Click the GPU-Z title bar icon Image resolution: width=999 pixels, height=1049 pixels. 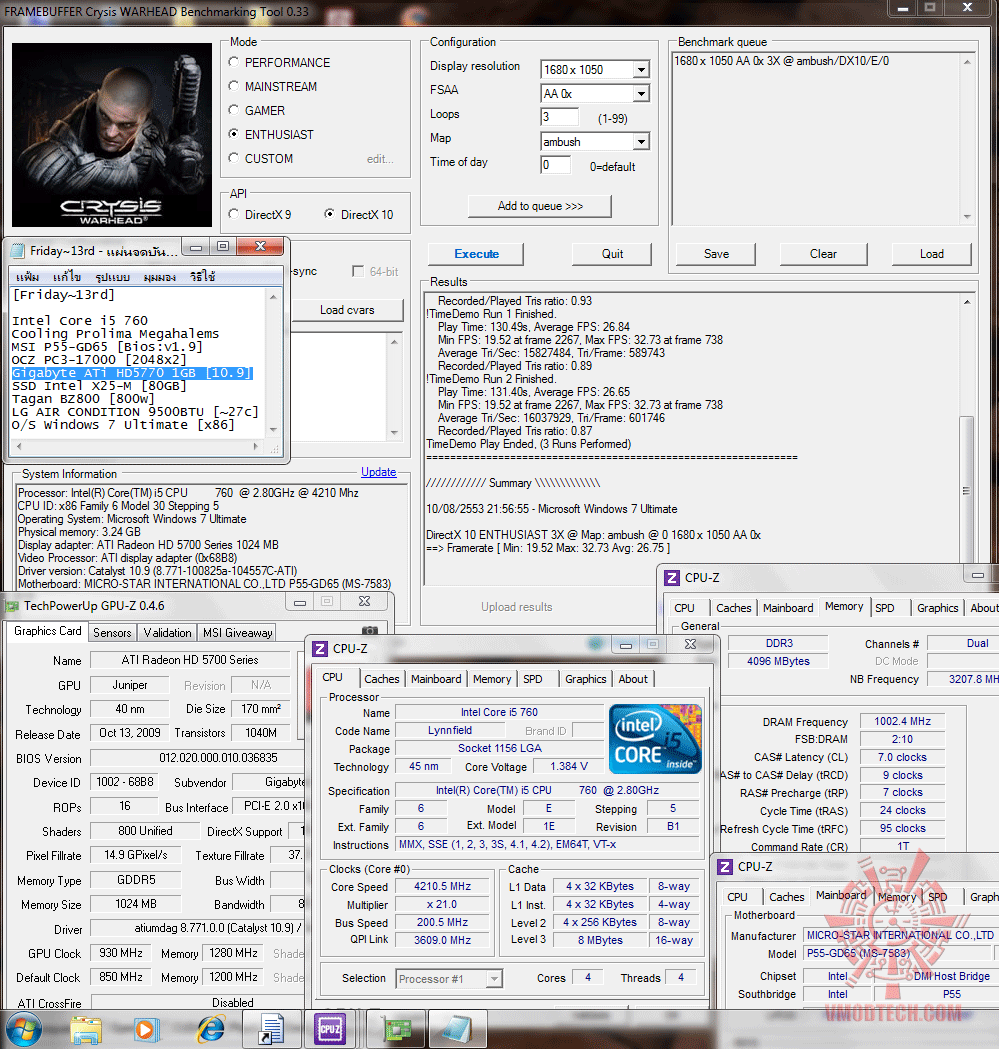12,606
